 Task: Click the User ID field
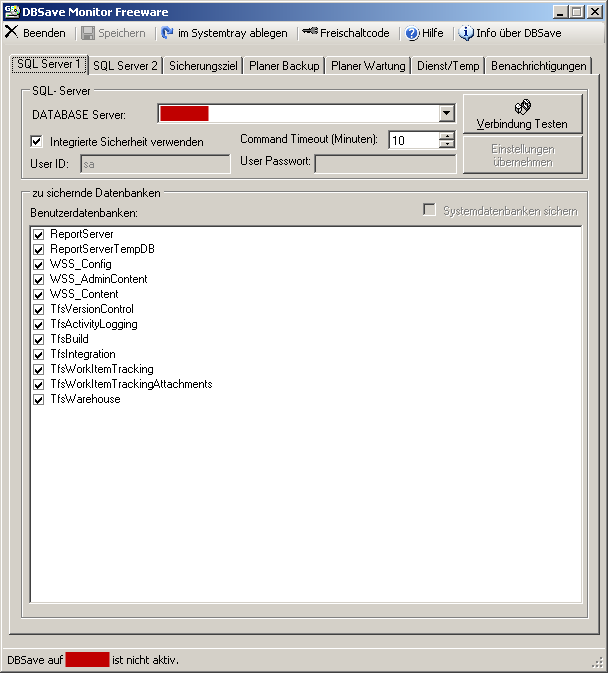[155, 164]
